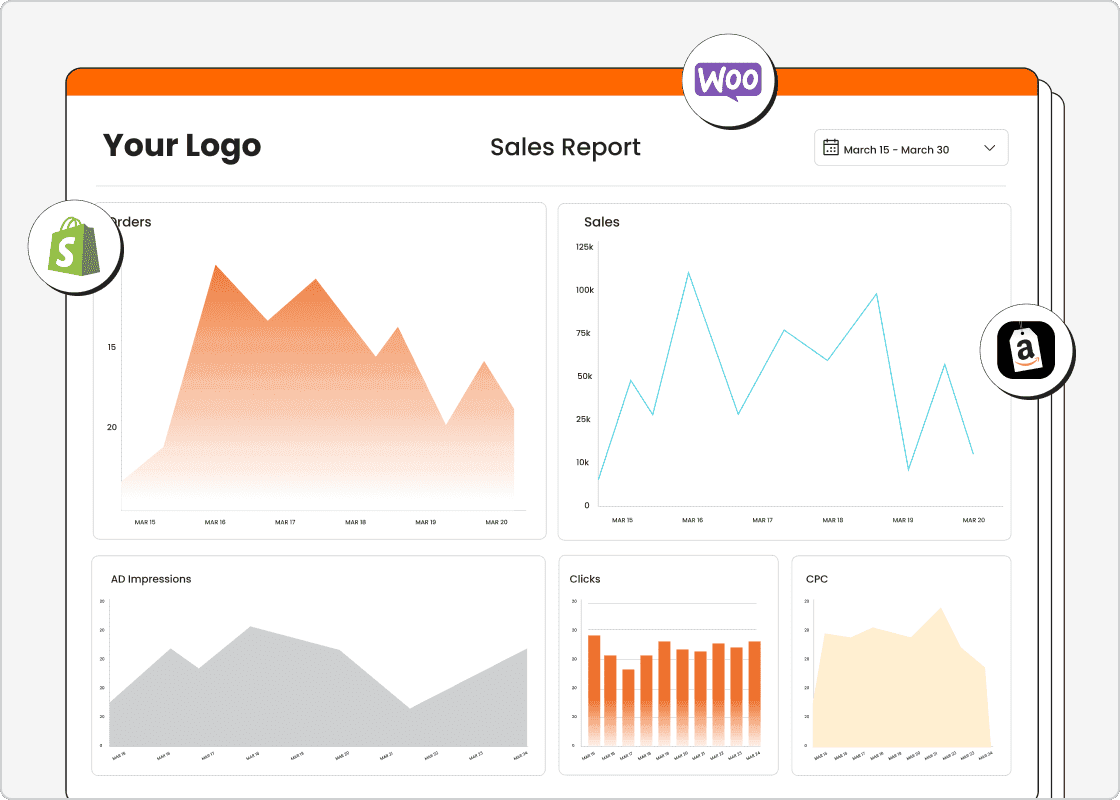This screenshot has width=1120, height=800.
Task: Click the Sales panel heading label
Action: tap(602, 222)
